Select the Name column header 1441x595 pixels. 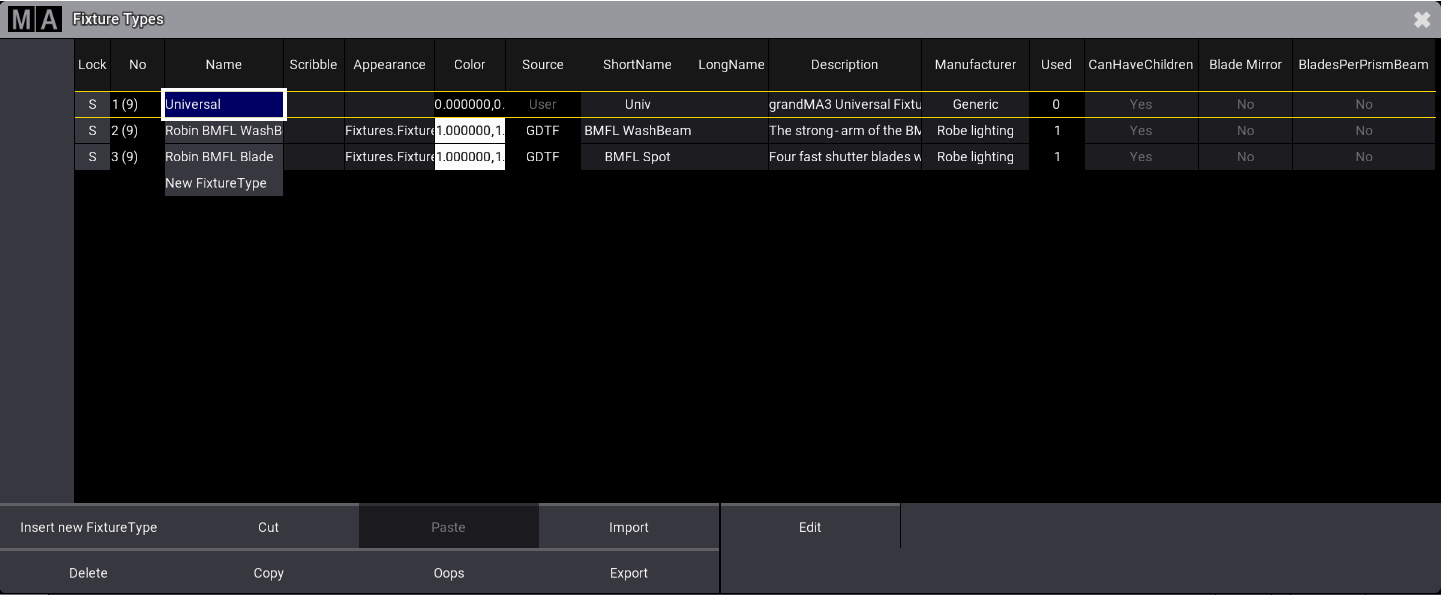(224, 65)
